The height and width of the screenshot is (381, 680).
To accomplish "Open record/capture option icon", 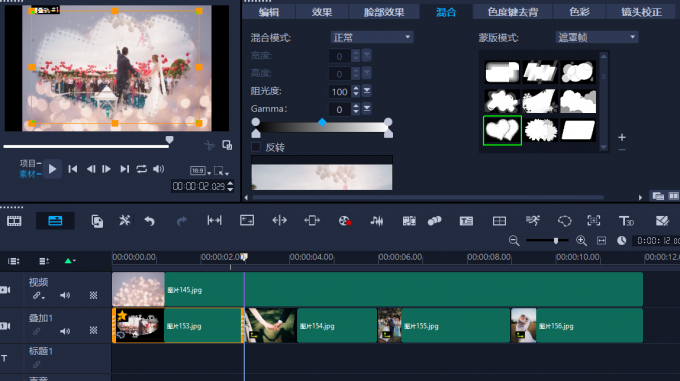I will [x=344, y=221].
